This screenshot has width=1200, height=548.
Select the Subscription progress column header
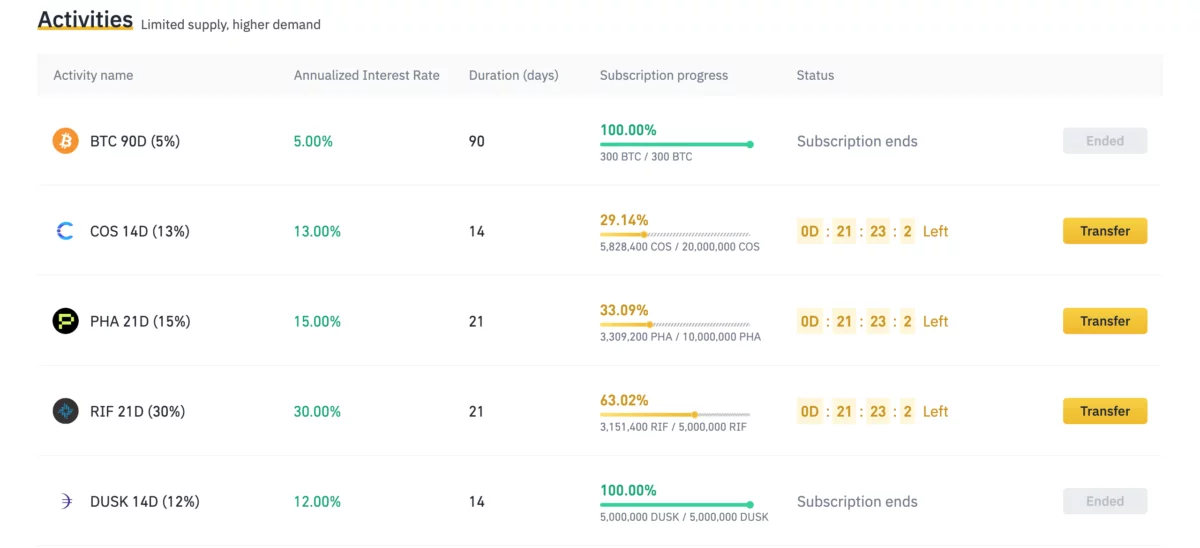pyautogui.click(x=663, y=75)
